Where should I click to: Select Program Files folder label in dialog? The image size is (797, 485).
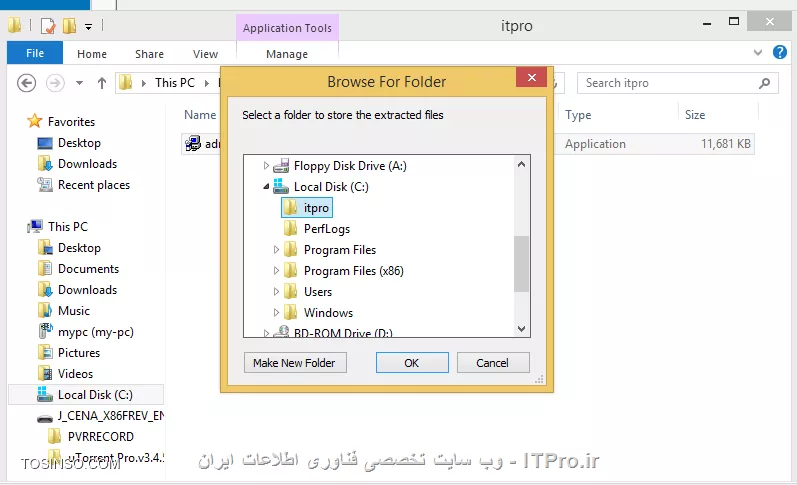(x=340, y=250)
